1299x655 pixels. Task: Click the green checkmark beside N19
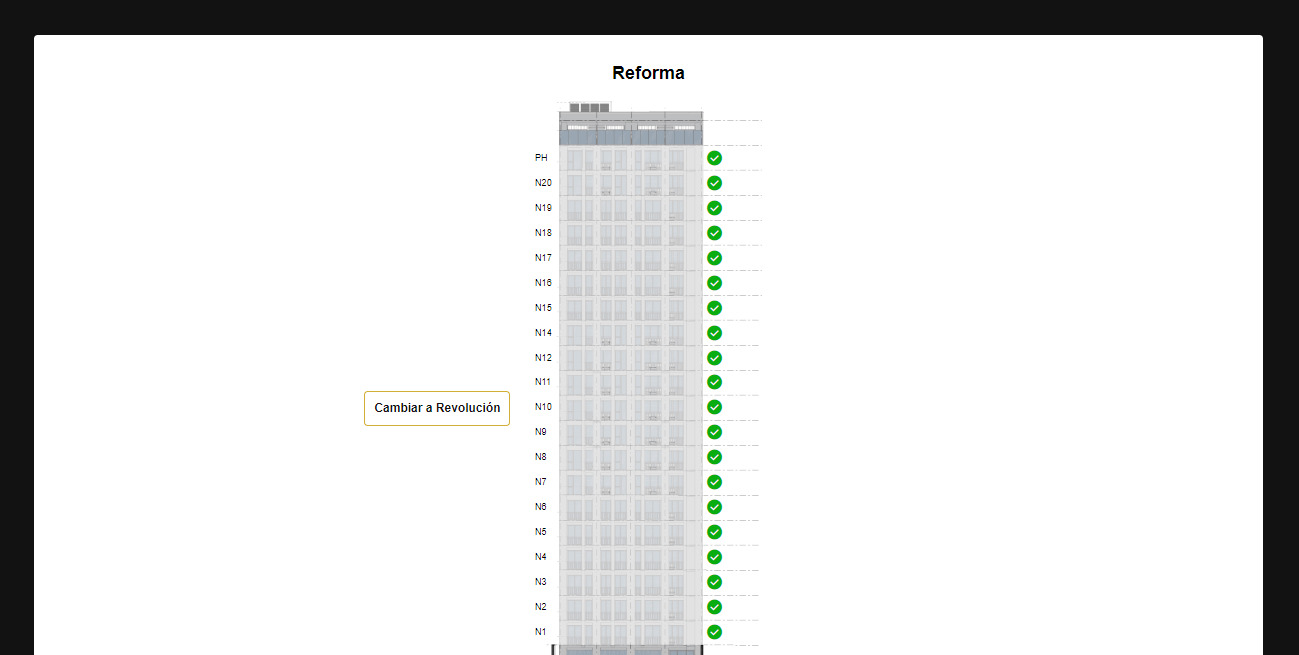(714, 208)
